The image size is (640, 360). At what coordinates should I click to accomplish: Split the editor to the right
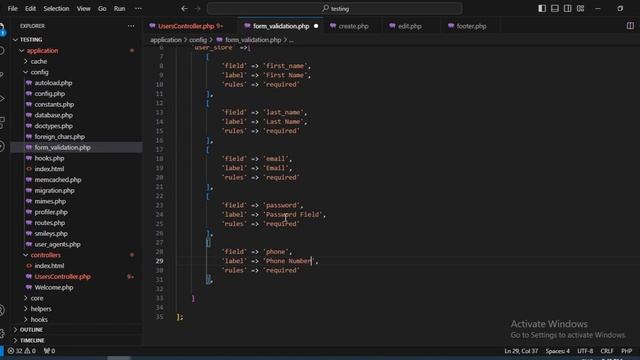(x=630, y=26)
